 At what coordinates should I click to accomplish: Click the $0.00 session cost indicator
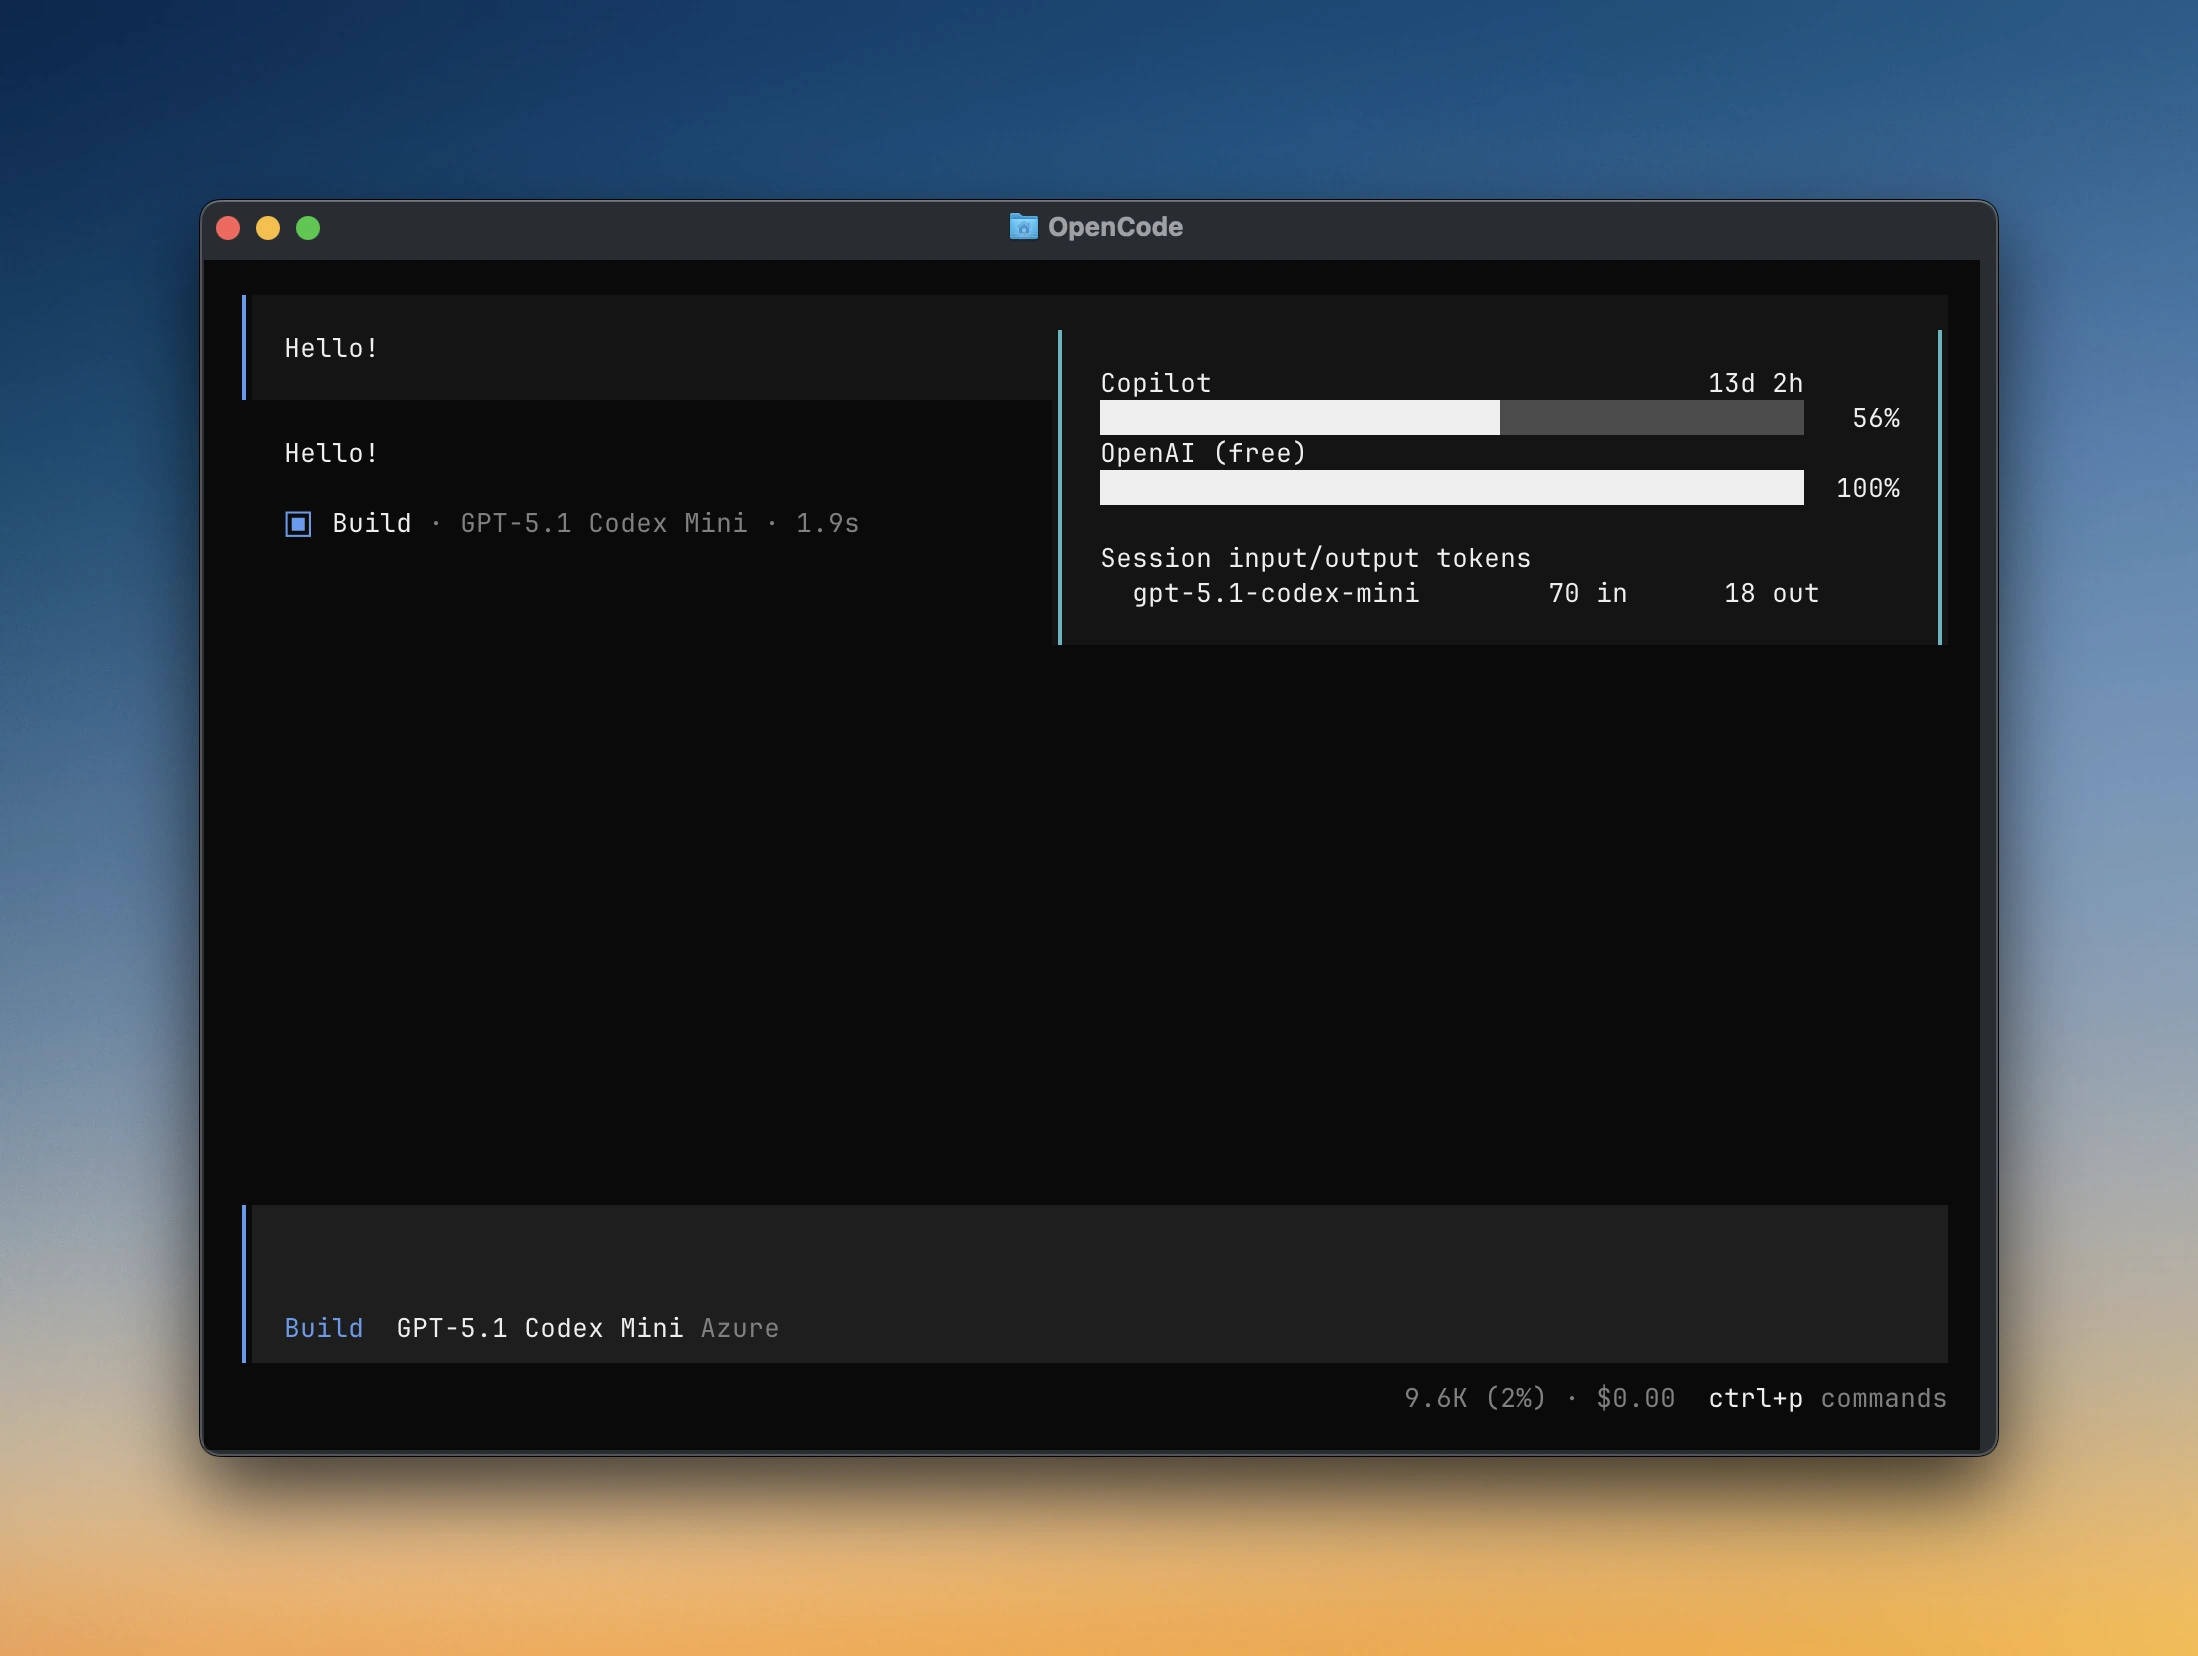[x=1634, y=1399]
